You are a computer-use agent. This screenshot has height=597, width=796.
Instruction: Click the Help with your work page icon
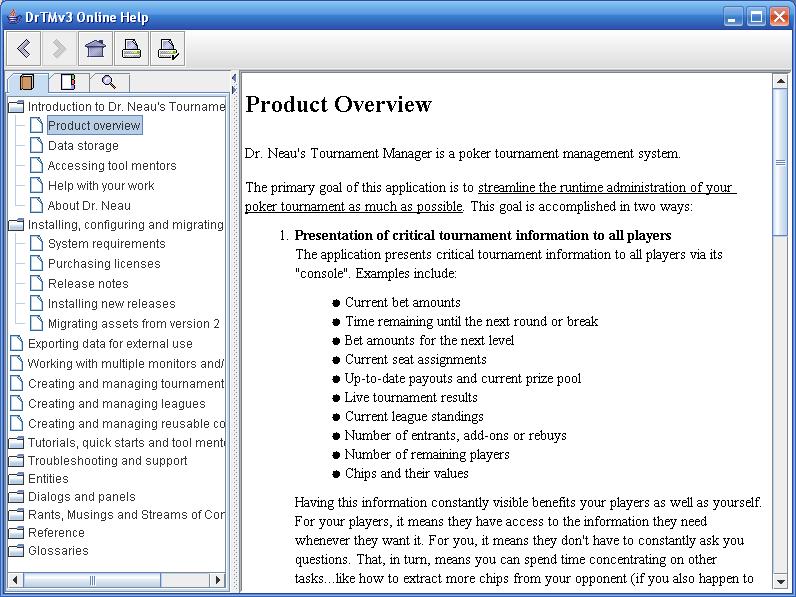coord(37,185)
